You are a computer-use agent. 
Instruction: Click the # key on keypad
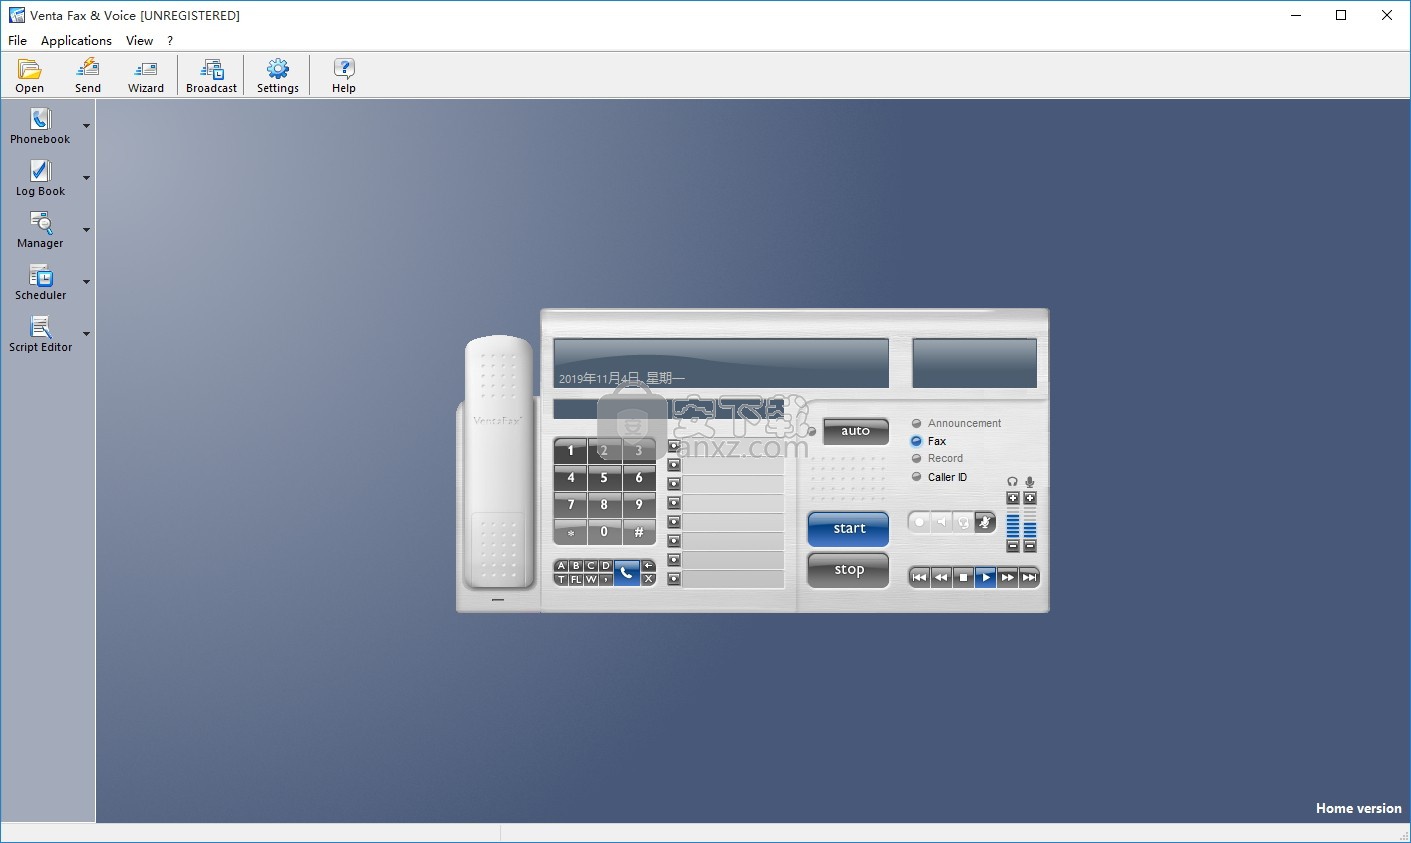pos(639,532)
